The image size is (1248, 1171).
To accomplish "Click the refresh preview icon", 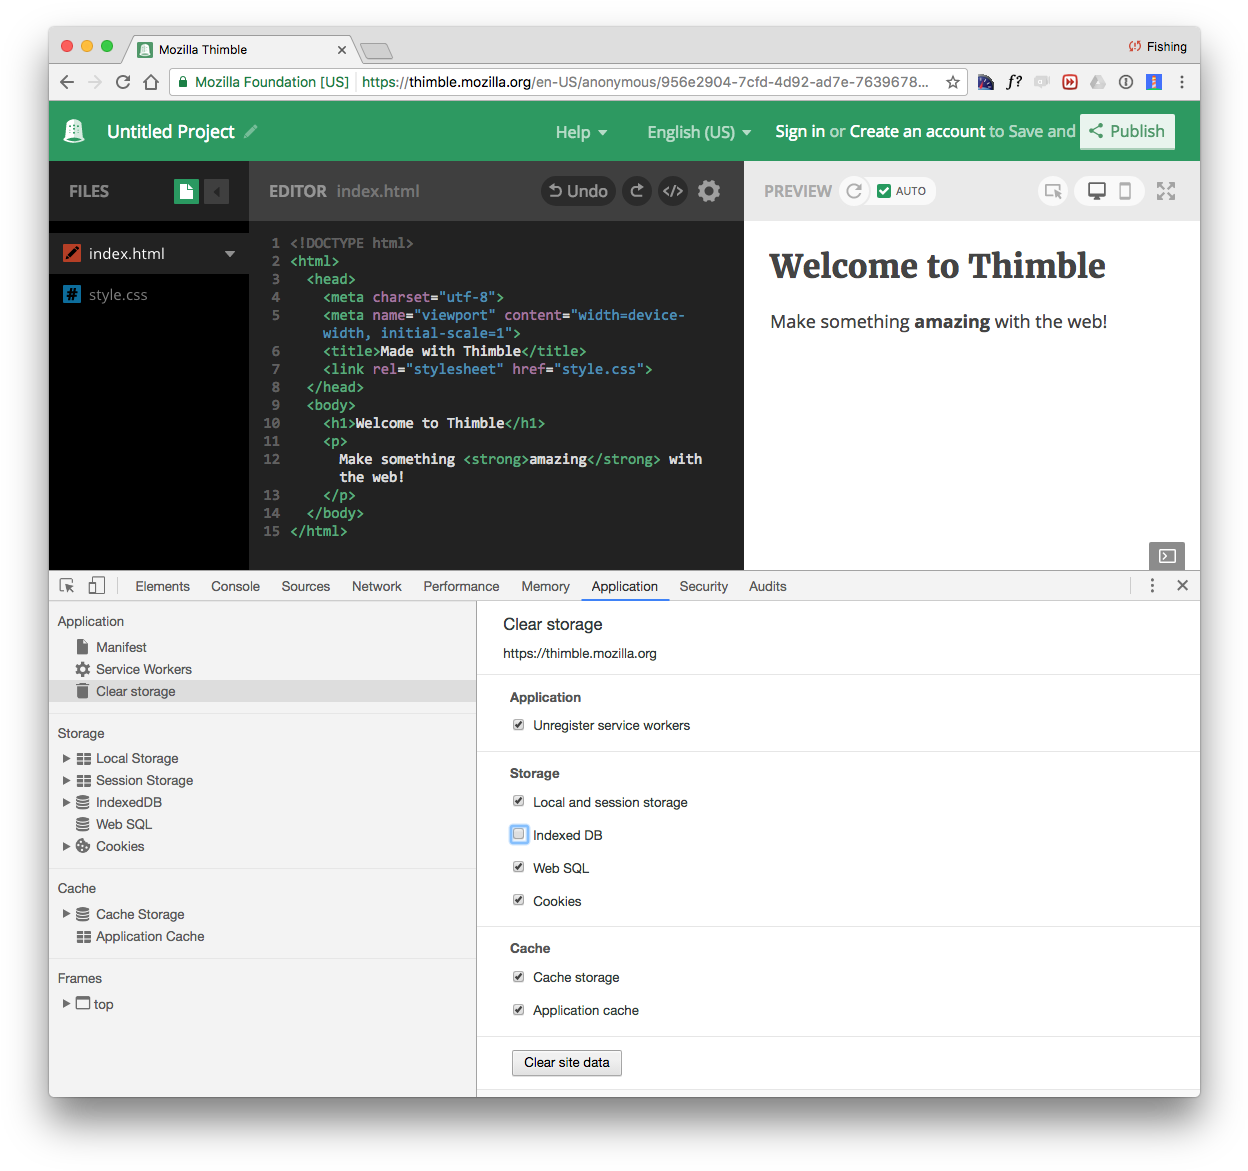I will click(854, 191).
